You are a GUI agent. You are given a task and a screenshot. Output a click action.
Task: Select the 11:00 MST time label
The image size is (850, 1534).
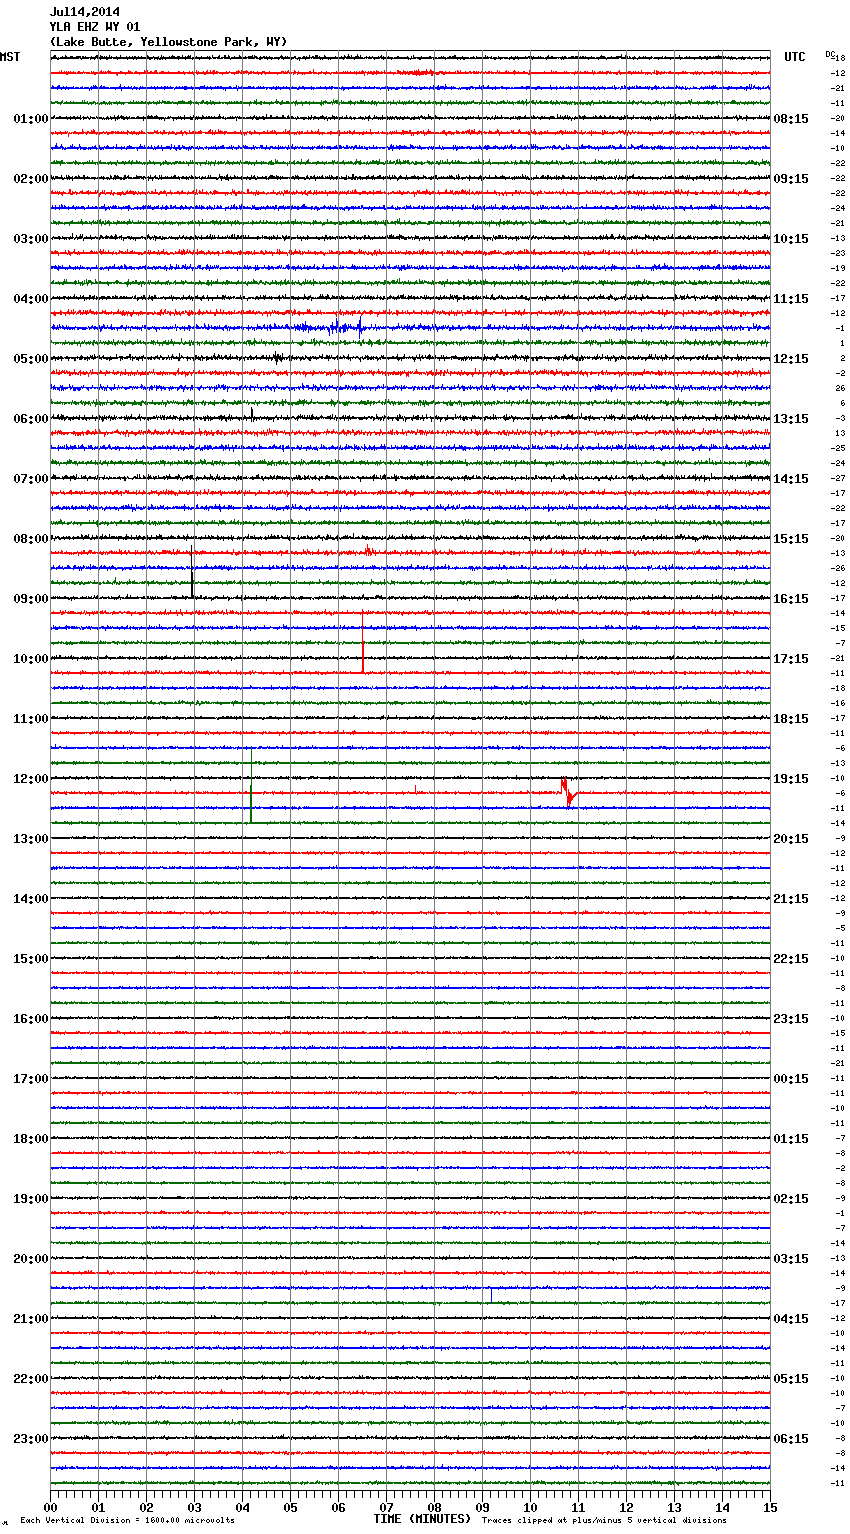[31, 719]
